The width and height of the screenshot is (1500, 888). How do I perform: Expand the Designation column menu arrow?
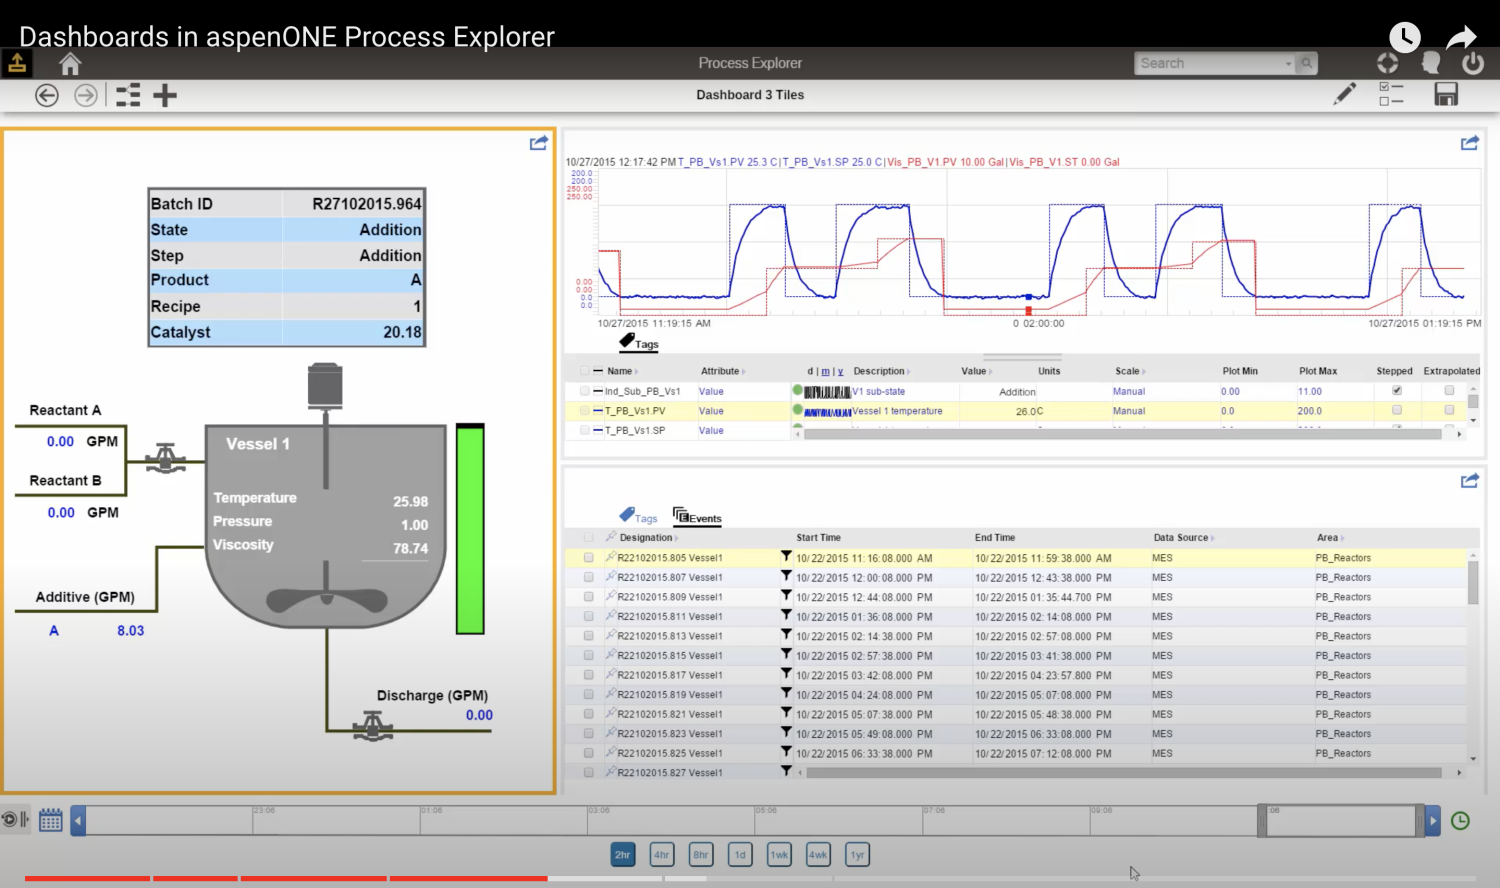[677, 538]
